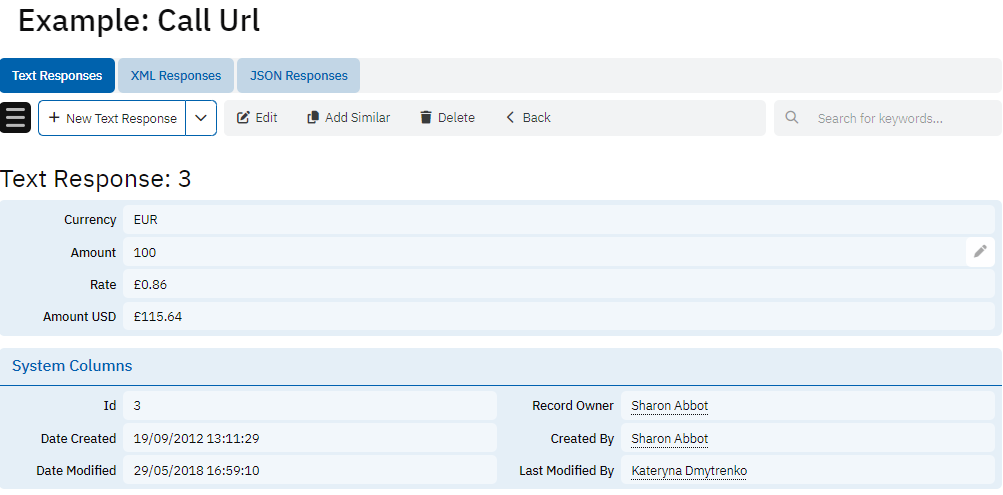Screen dimensions: 1003x495
Task: Click the trash icon for Delete
Action: tap(426, 118)
